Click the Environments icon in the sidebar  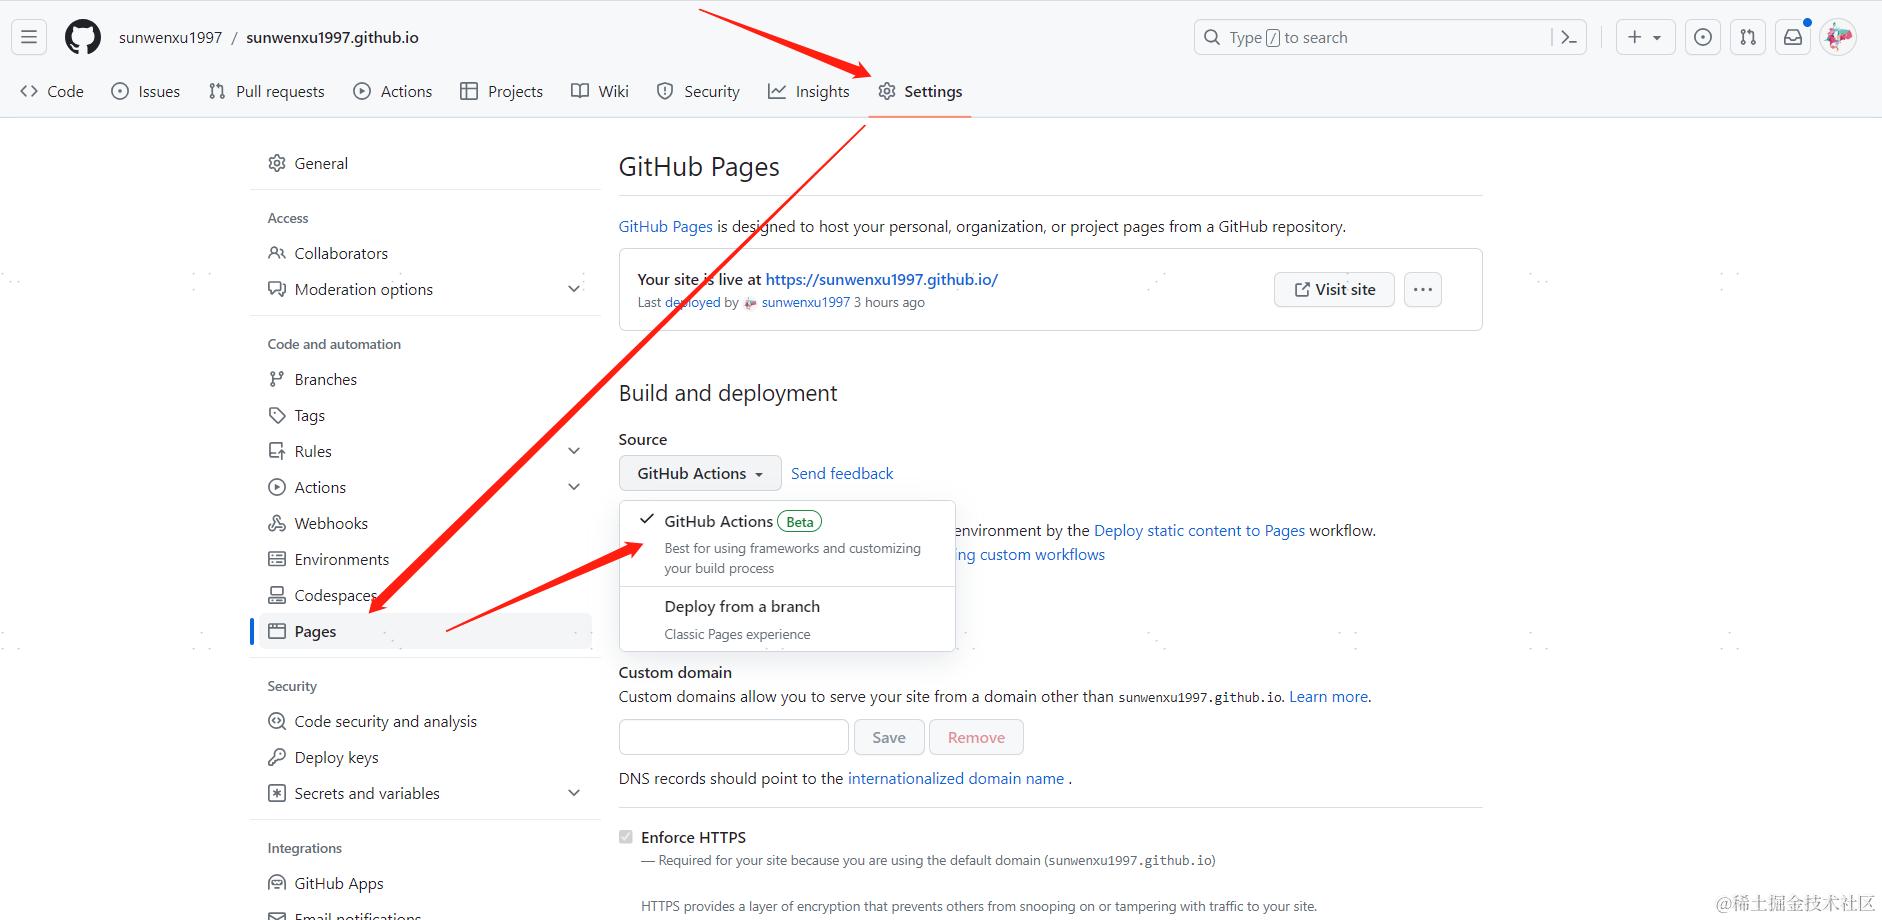[277, 559]
